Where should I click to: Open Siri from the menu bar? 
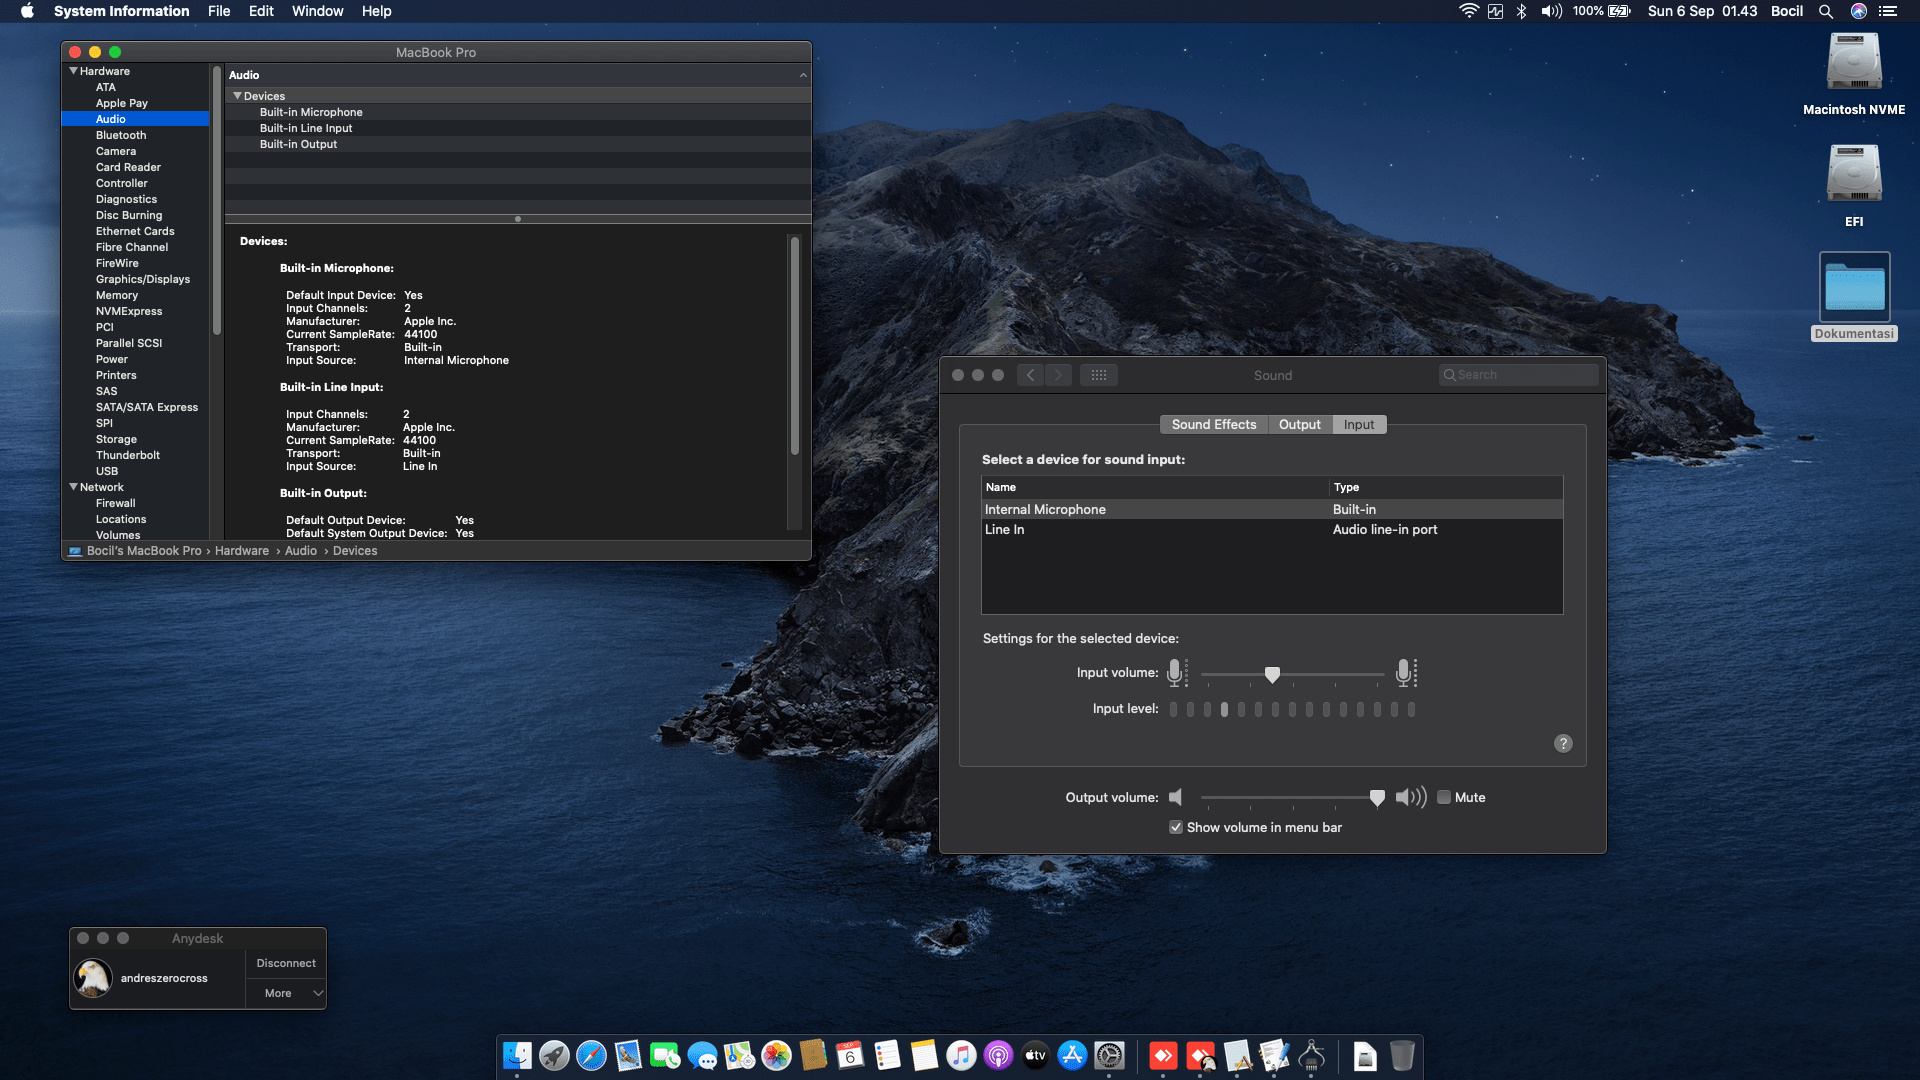click(x=1858, y=11)
